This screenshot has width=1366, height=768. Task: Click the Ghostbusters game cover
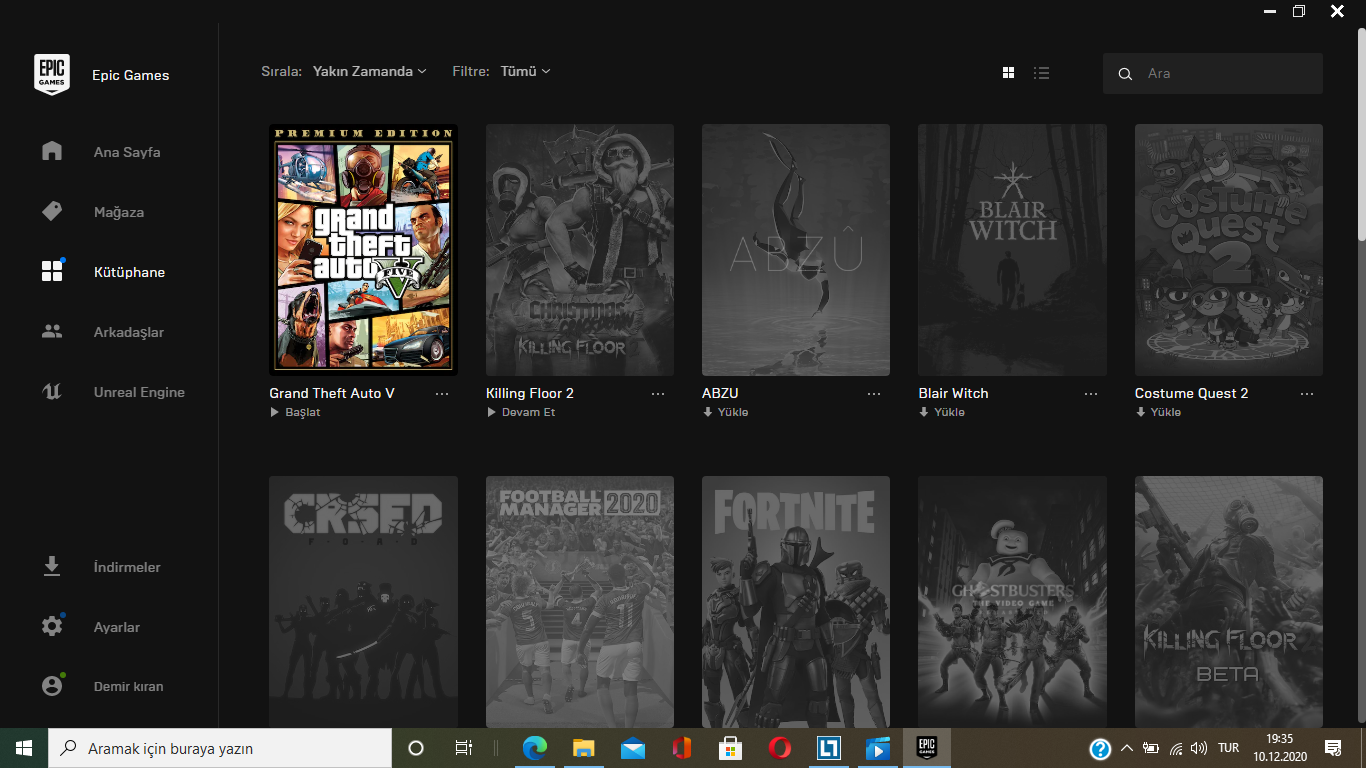pyautogui.click(x=1013, y=602)
